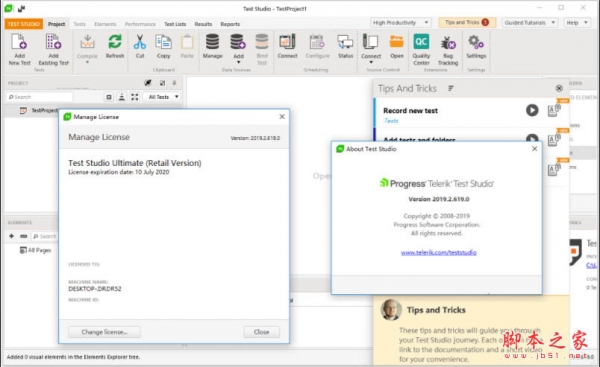Switch to the Performance ribbon tab
The height and width of the screenshot is (367, 600).
click(140, 24)
